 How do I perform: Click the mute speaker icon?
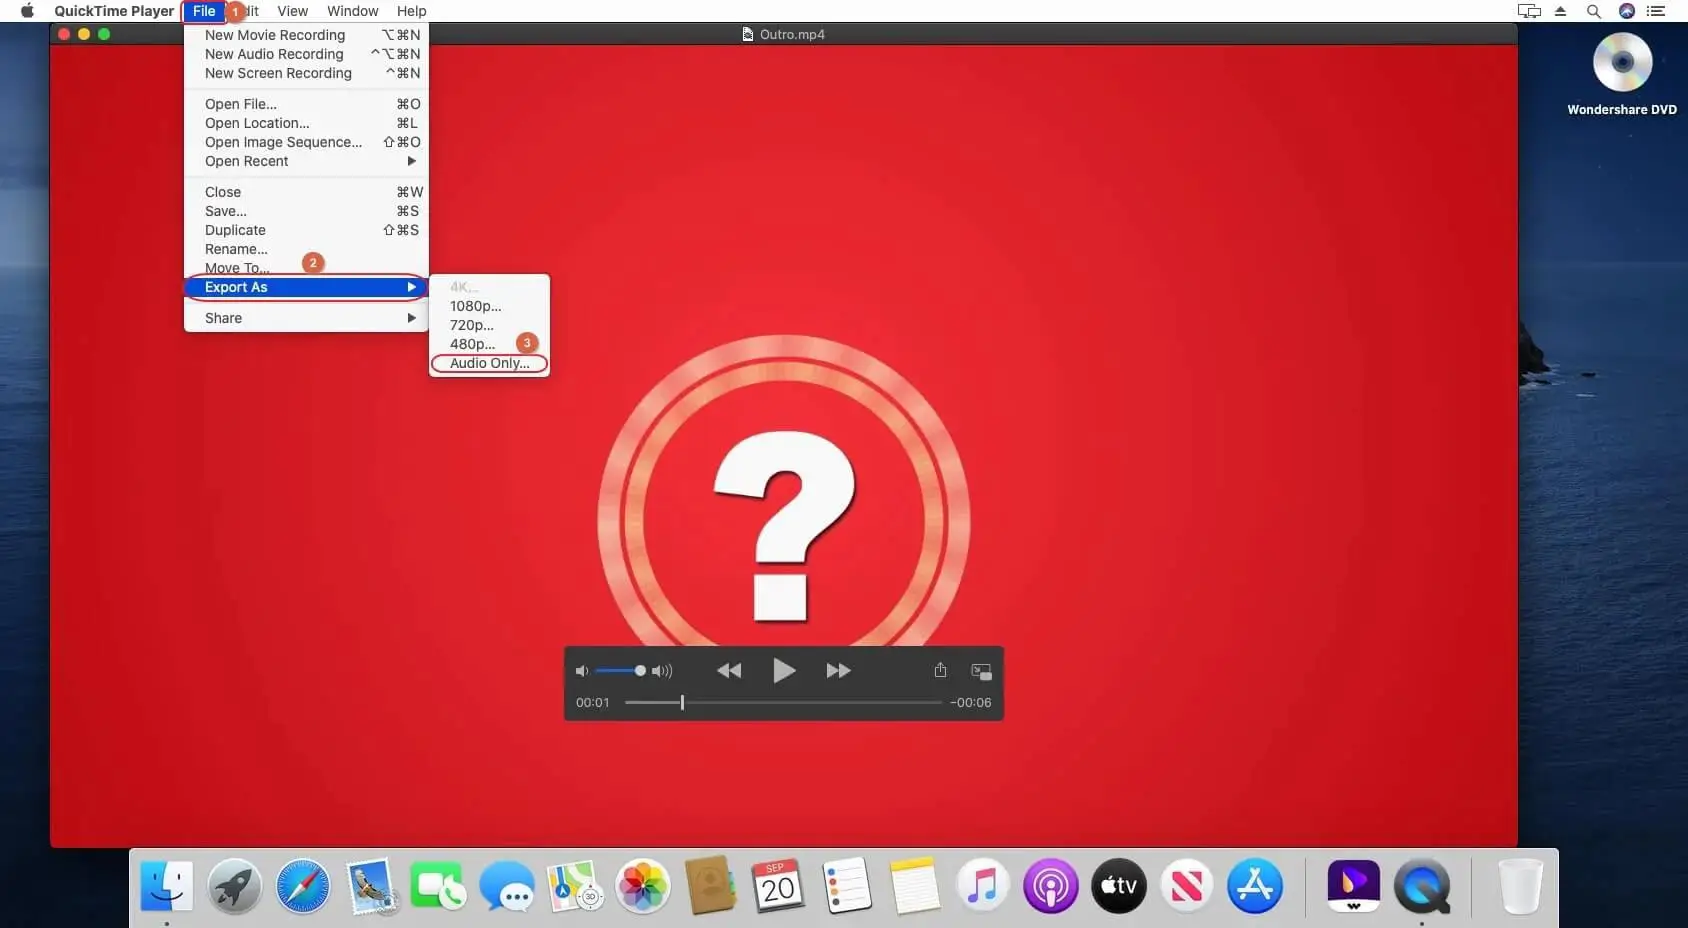coord(581,671)
